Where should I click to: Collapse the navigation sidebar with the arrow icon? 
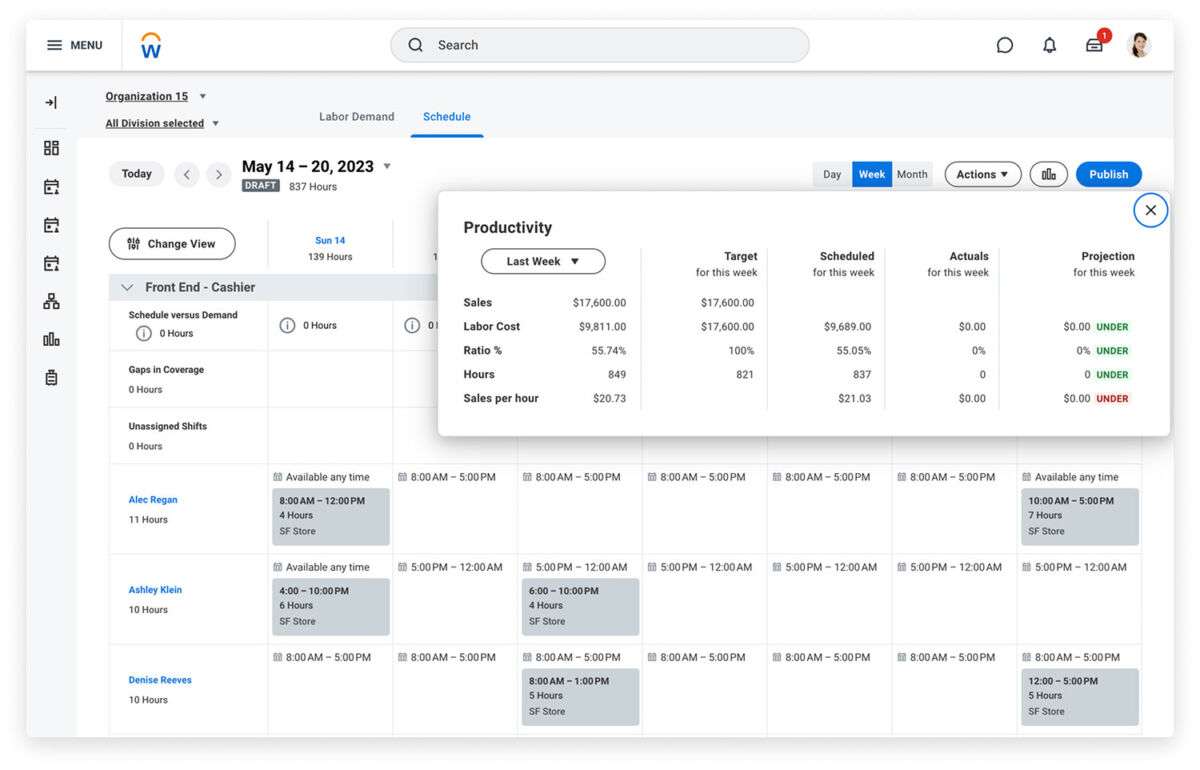[x=50, y=102]
